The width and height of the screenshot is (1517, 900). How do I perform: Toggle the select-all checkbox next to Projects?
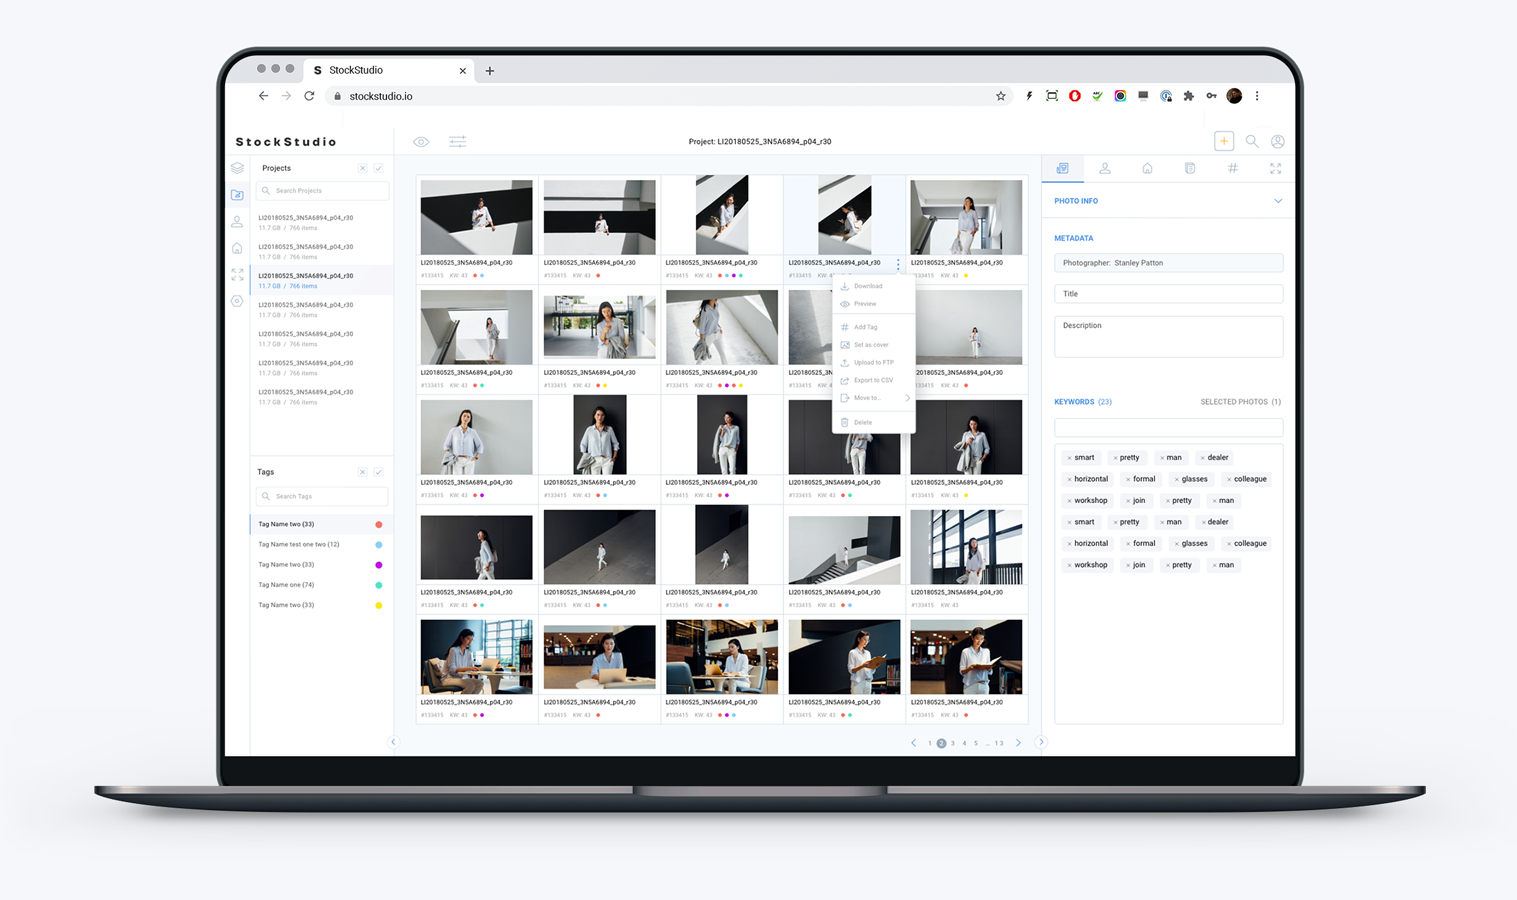378,168
